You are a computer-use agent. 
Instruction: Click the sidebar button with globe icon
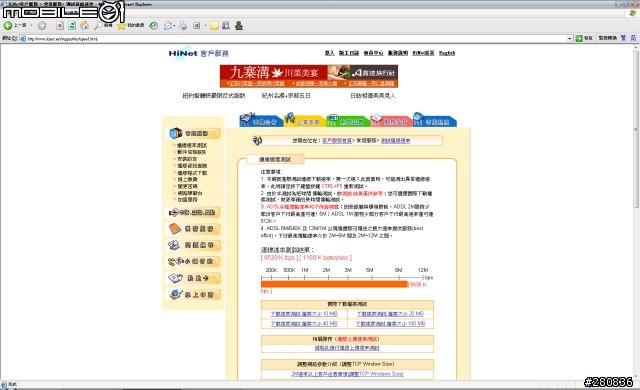coord(194,294)
